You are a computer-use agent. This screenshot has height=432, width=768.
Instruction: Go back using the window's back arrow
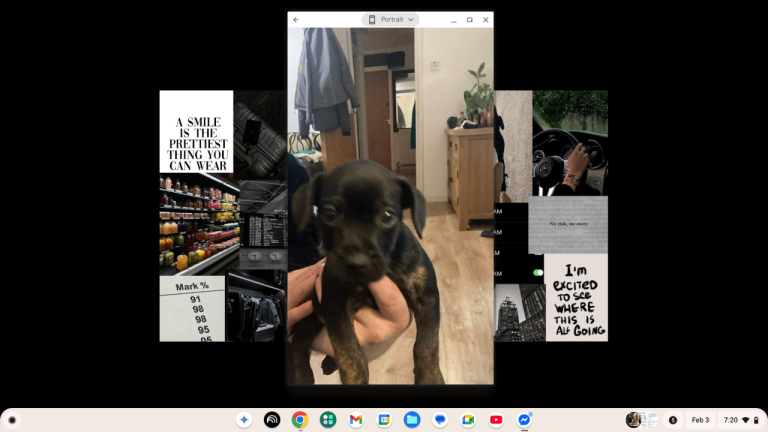point(296,20)
